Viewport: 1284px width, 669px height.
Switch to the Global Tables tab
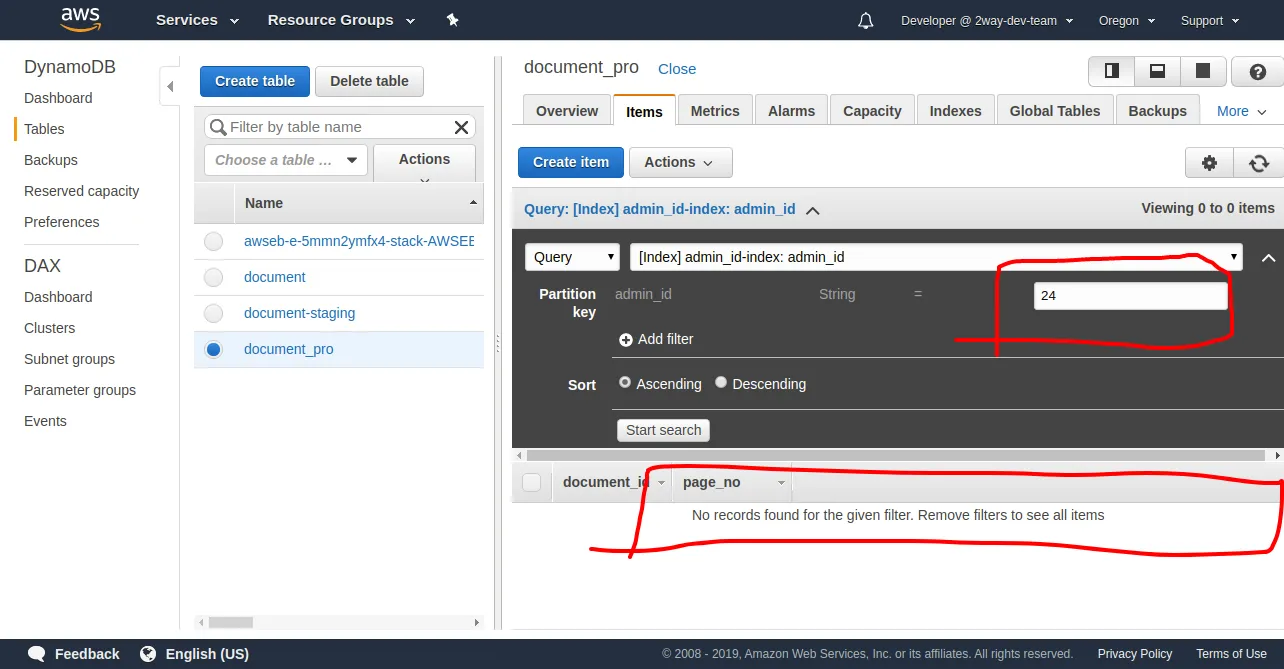1055,111
